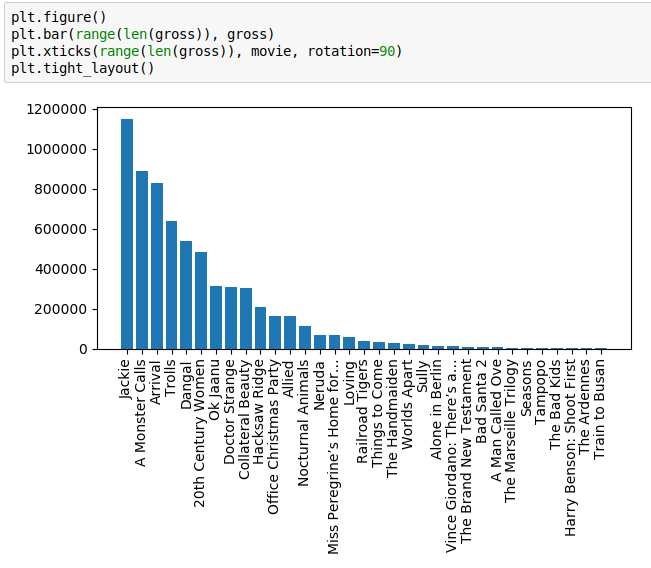Viewport: 651px width, 568px height.
Task: Click the 'The Handmaiden' x-axis label
Action: coord(392,419)
